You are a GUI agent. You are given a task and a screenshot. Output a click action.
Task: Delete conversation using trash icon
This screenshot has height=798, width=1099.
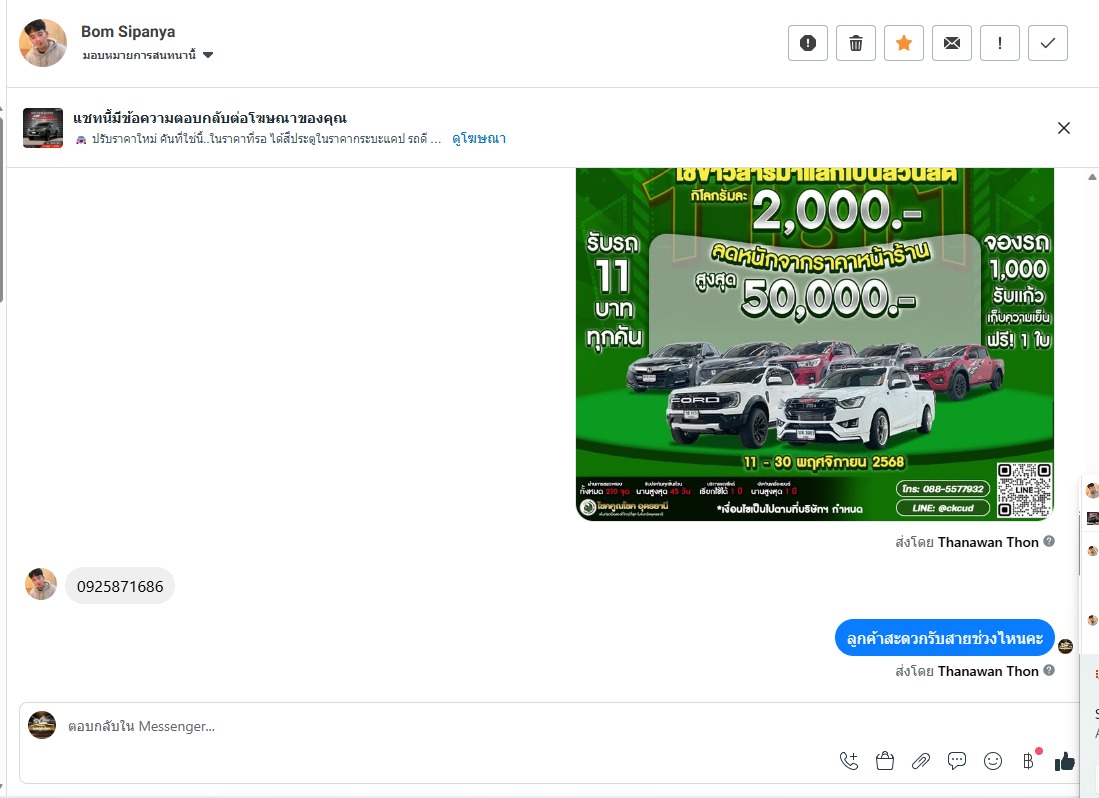pos(855,43)
